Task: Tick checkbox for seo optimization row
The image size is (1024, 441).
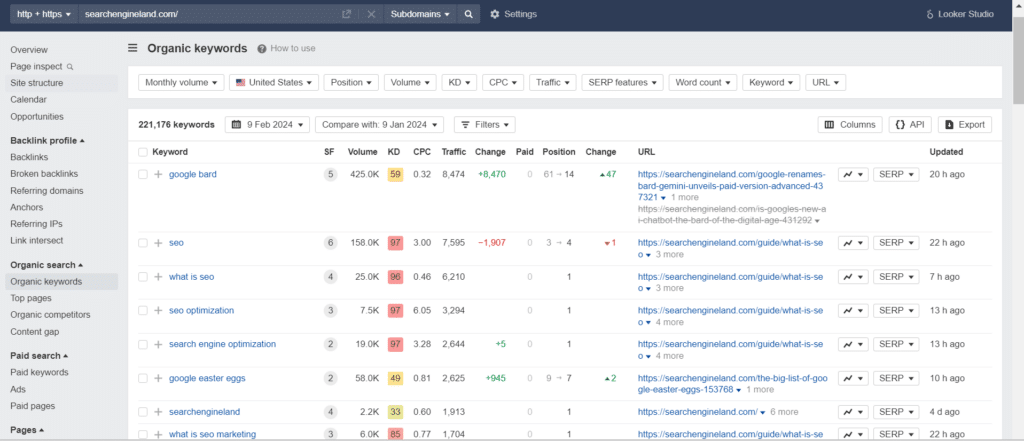Action: click(143, 310)
